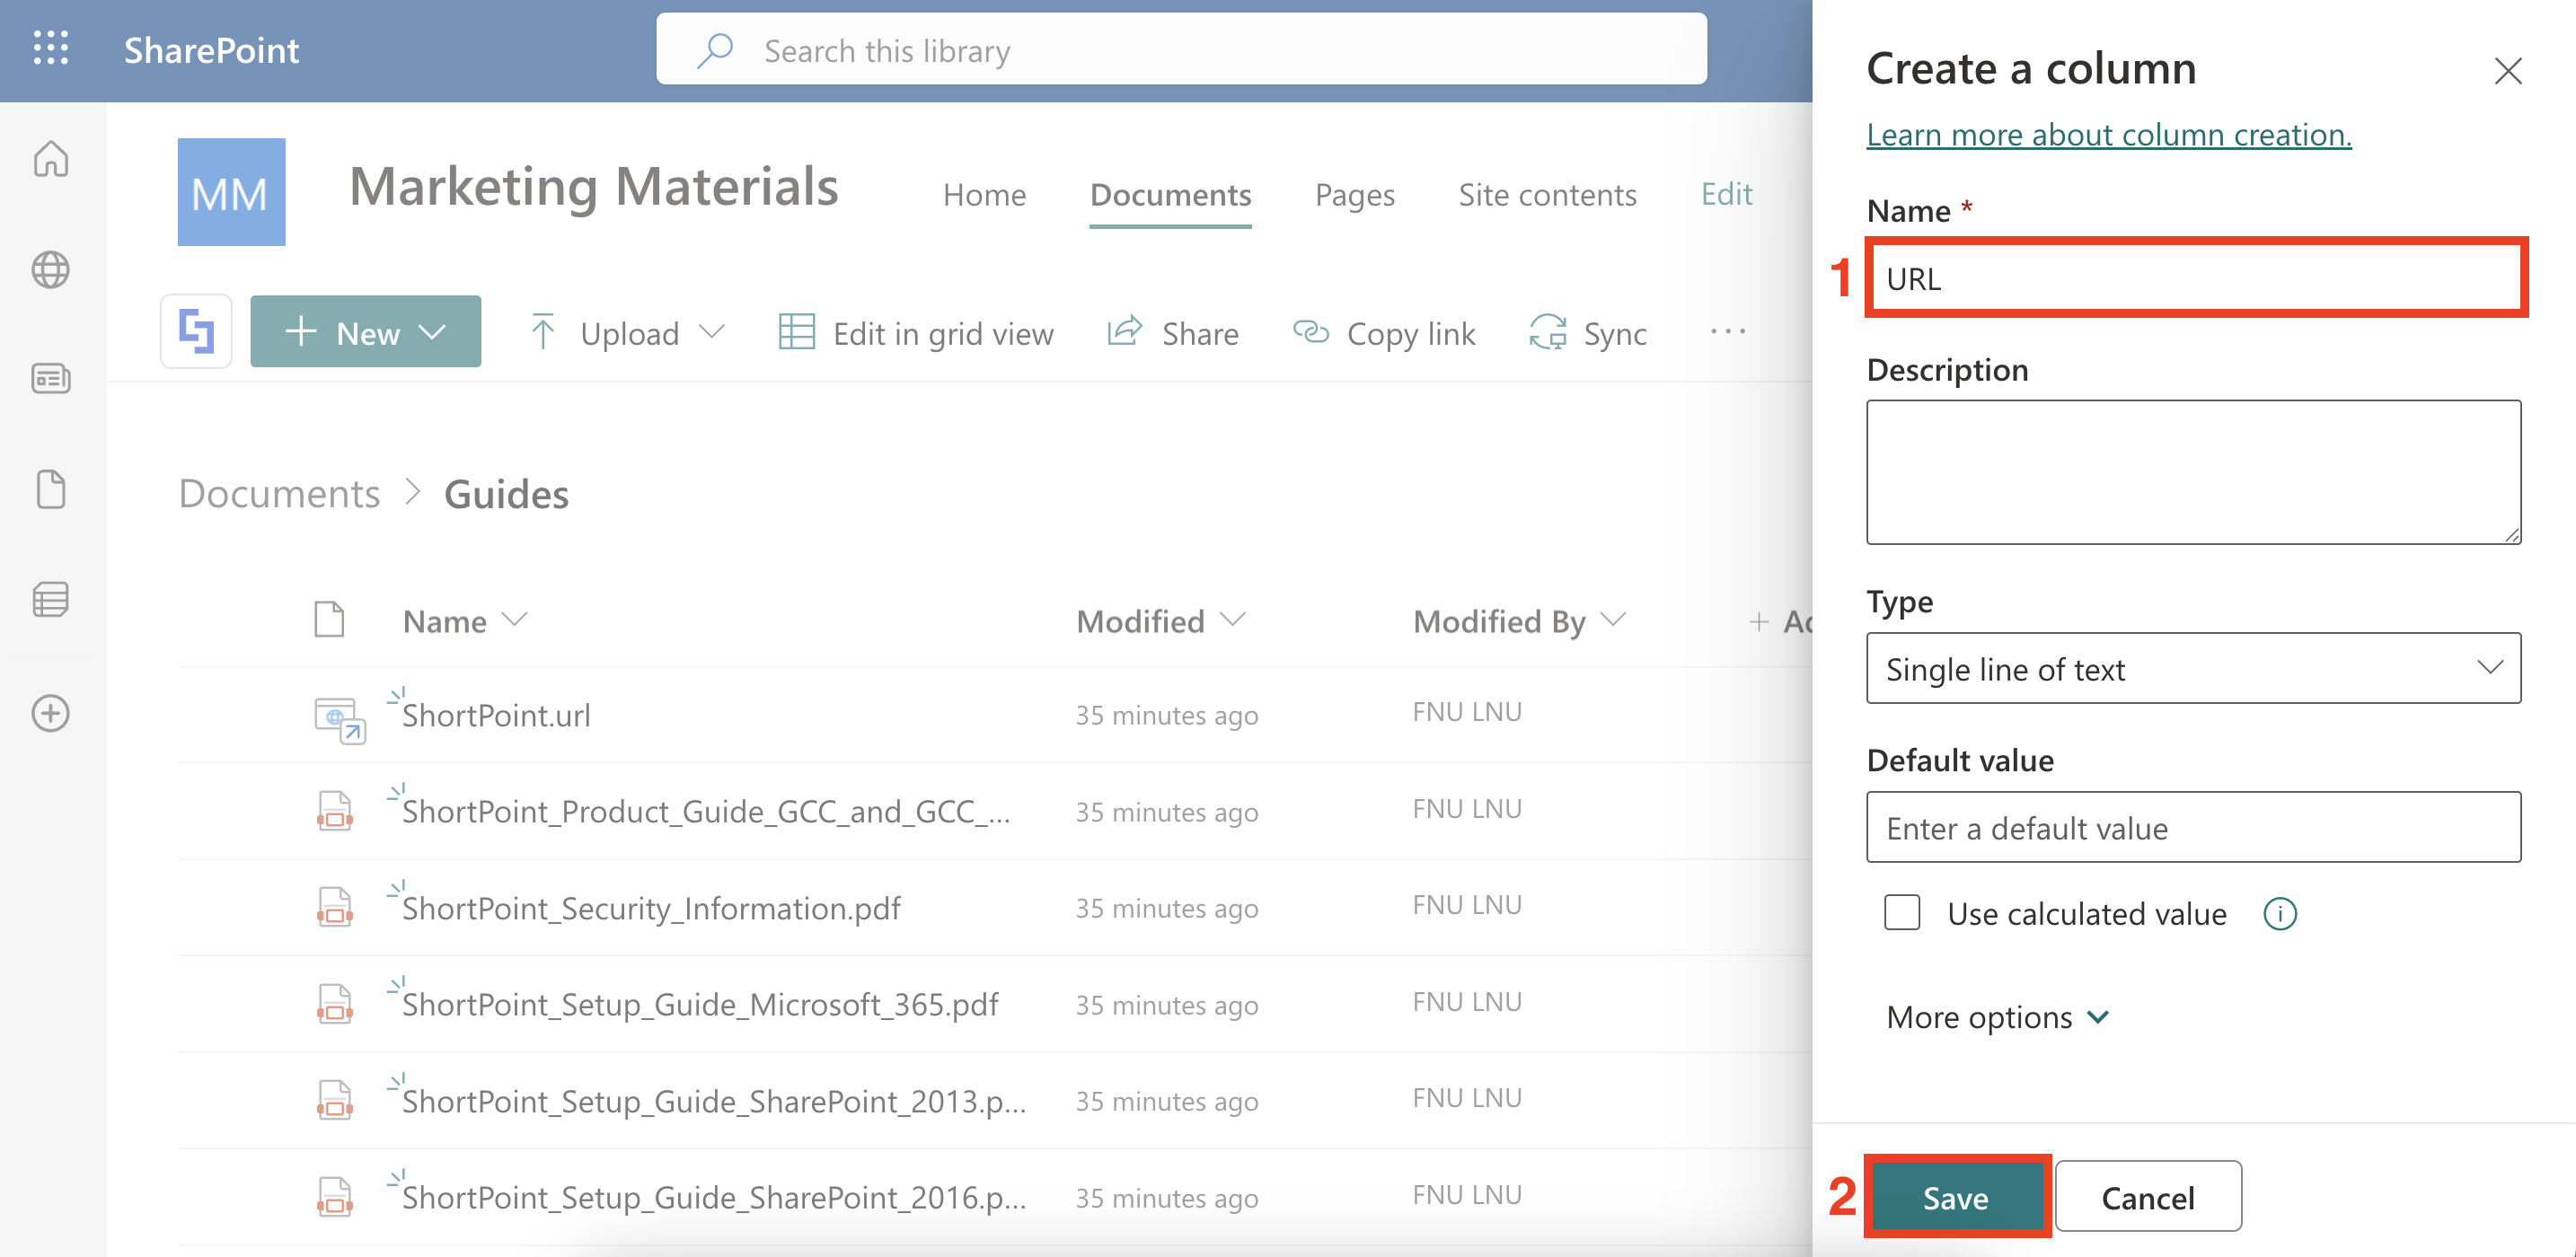Click the Create plus circle icon
The height and width of the screenshot is (1257, 2576).
[51, 713]
